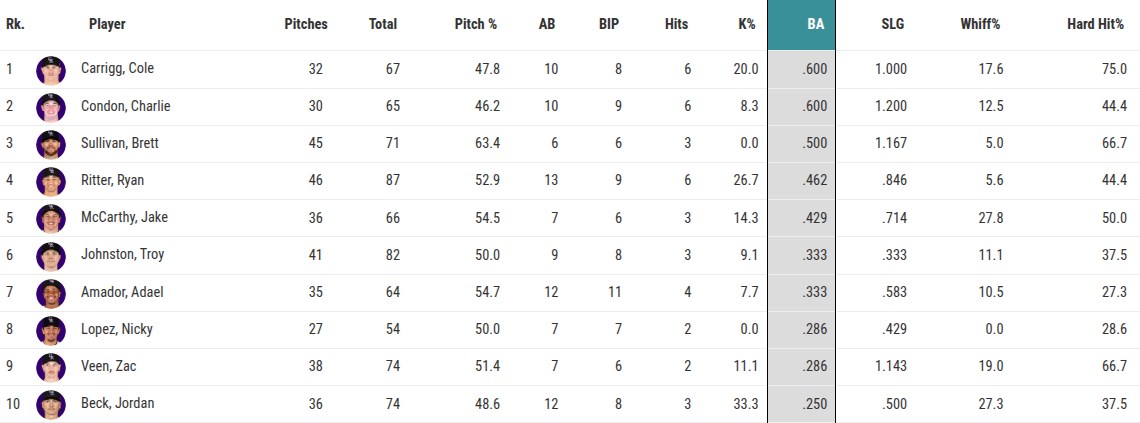This screenshot has width=1140, height=423.
Task: Click Jordan Beck's player headshot
Action: [50, 404]
